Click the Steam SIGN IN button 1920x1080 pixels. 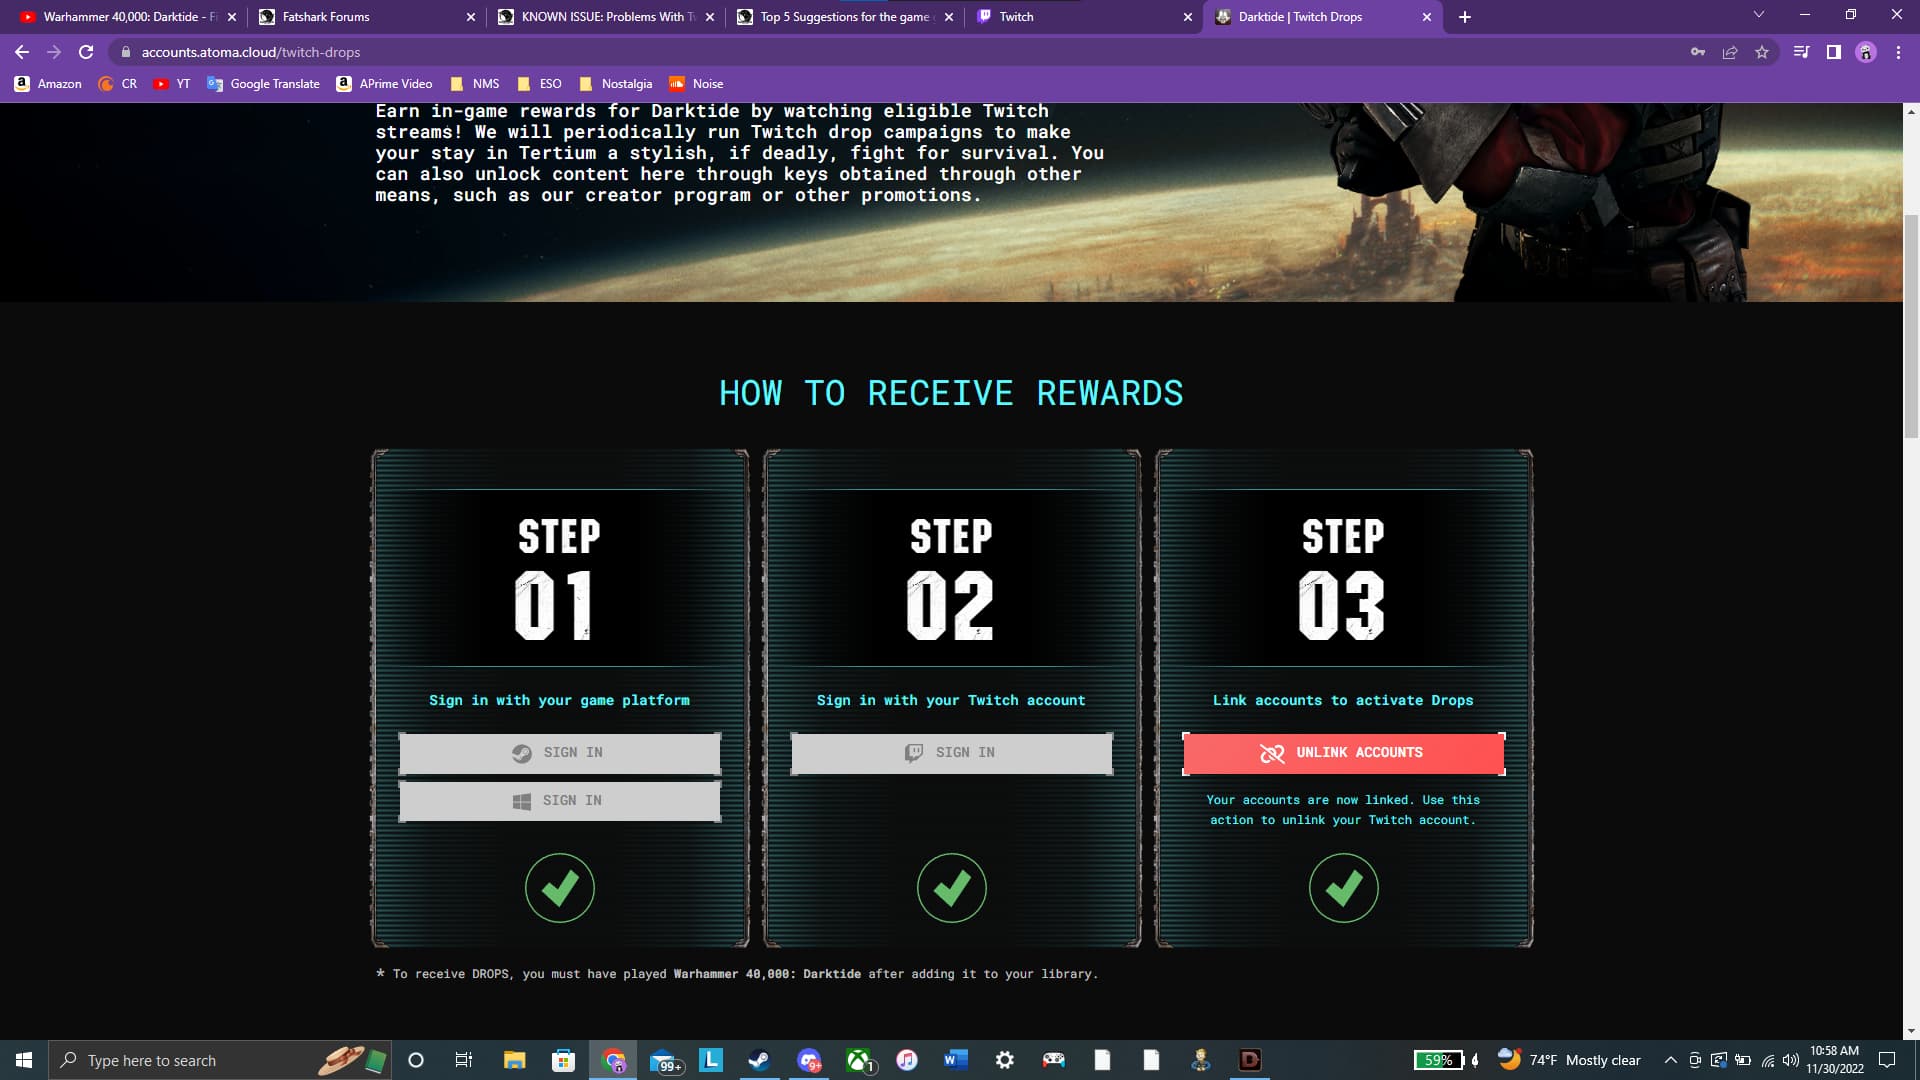[x=559, y=753]
